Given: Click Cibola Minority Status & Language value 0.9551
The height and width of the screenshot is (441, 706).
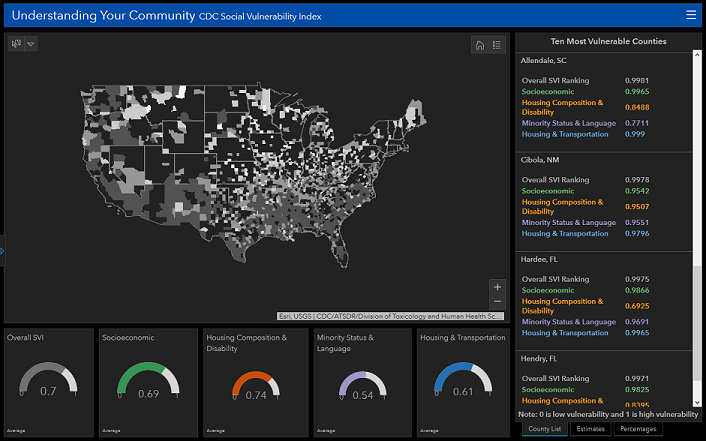Looking at the screenshot, I should pyautogui.click(x=637, y=223).
